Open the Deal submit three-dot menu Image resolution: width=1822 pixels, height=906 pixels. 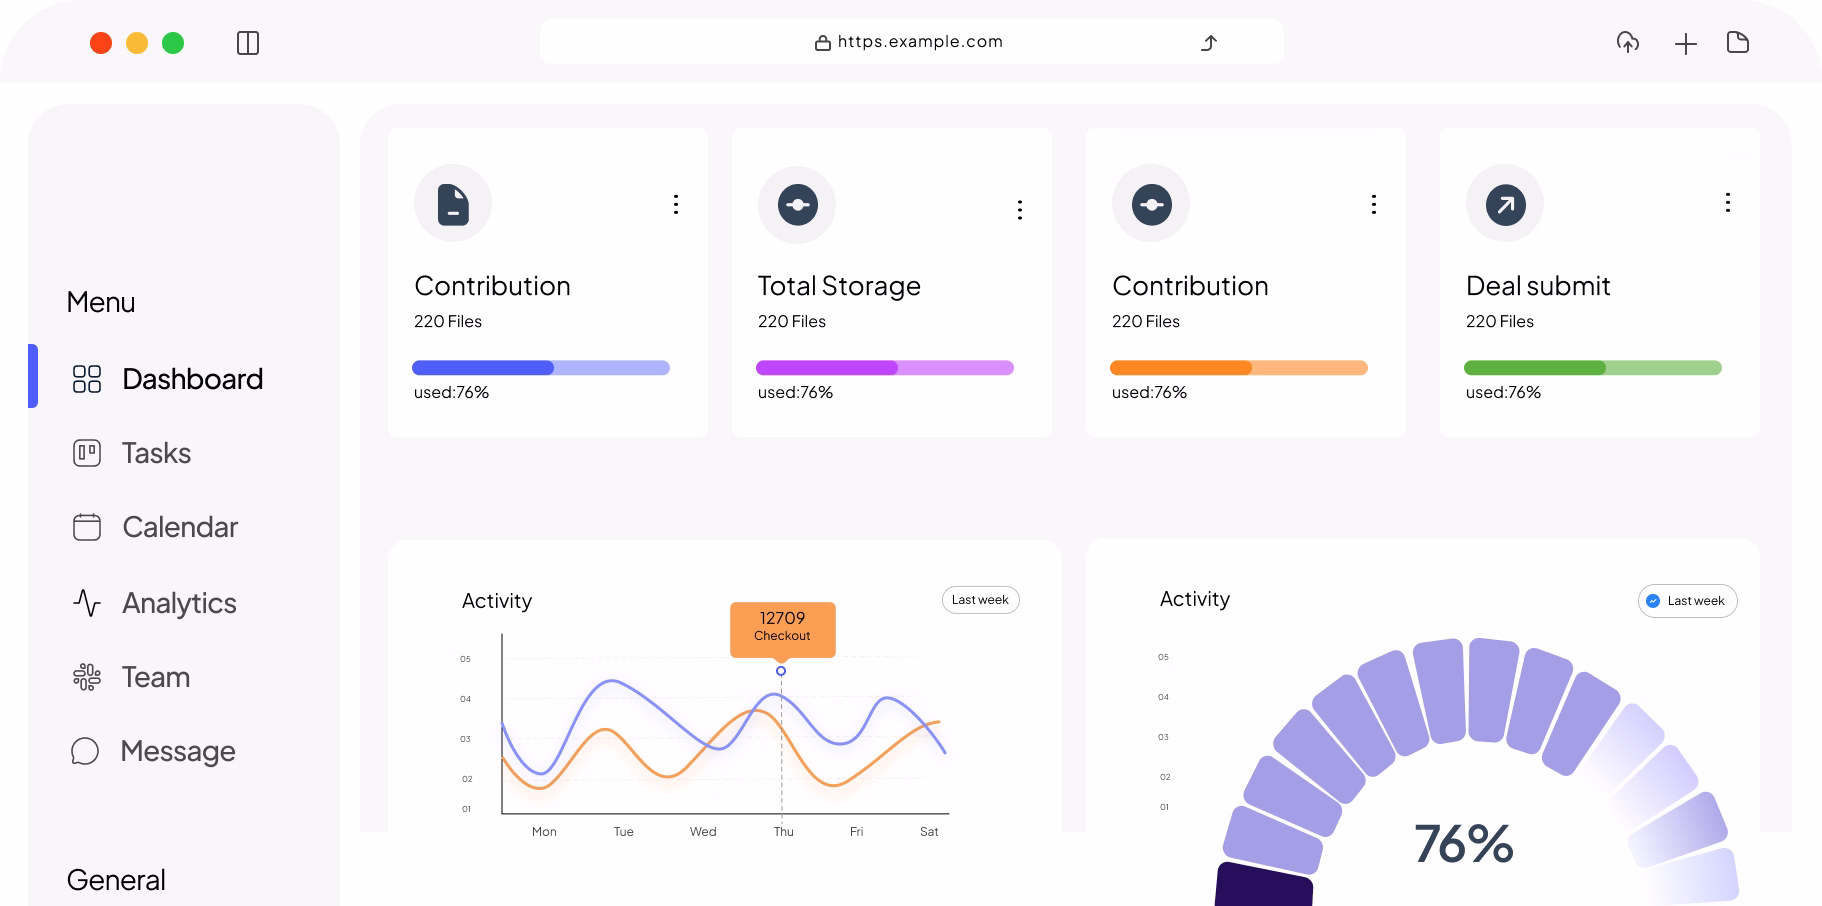click(1727, 203)
